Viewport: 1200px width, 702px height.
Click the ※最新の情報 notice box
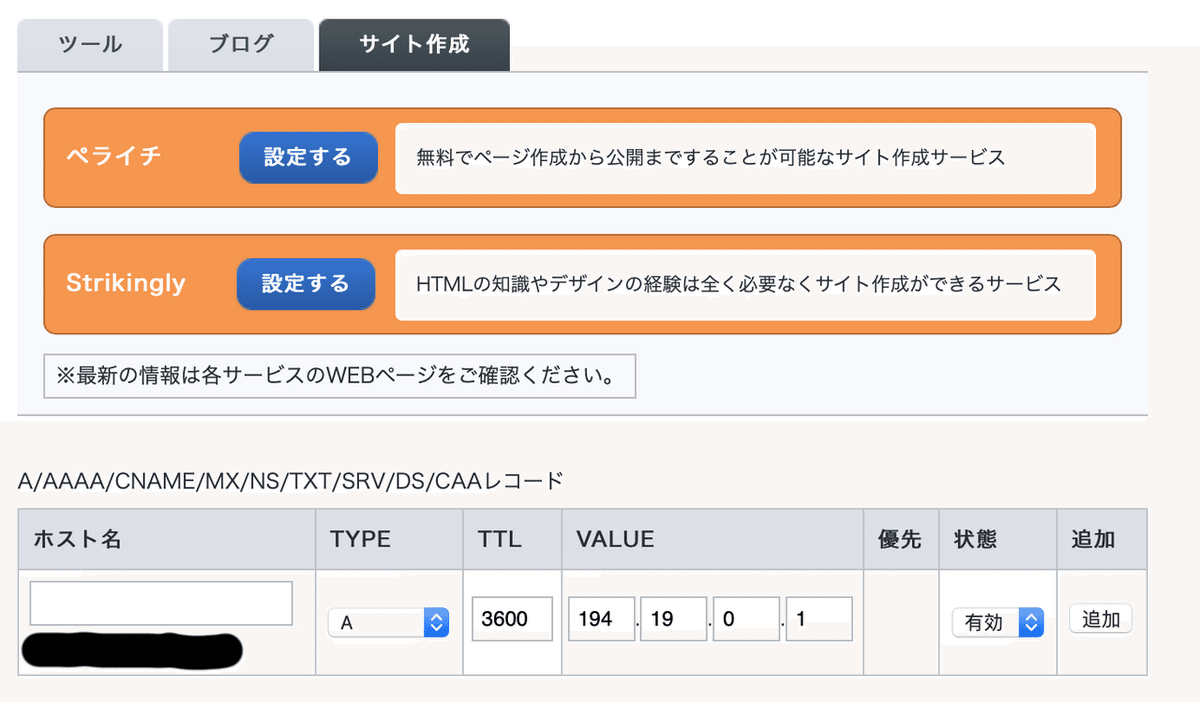(340, 376)
